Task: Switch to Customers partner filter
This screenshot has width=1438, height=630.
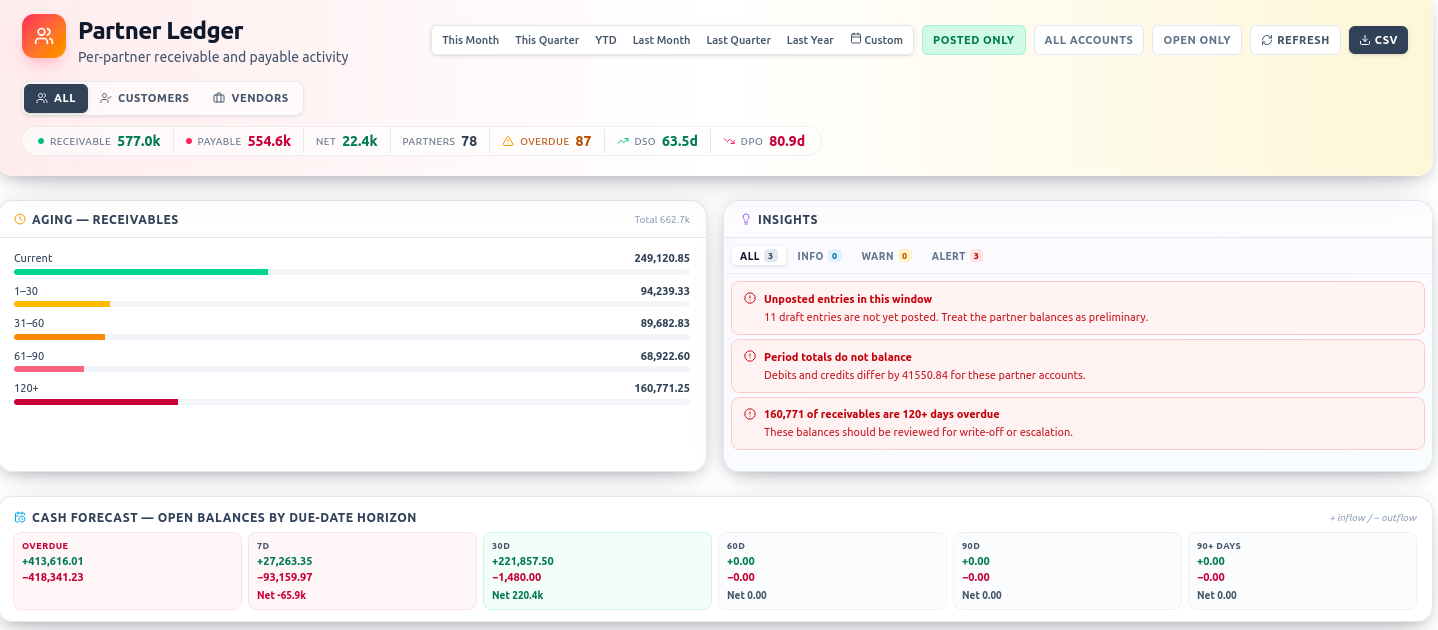Action: 145,98
